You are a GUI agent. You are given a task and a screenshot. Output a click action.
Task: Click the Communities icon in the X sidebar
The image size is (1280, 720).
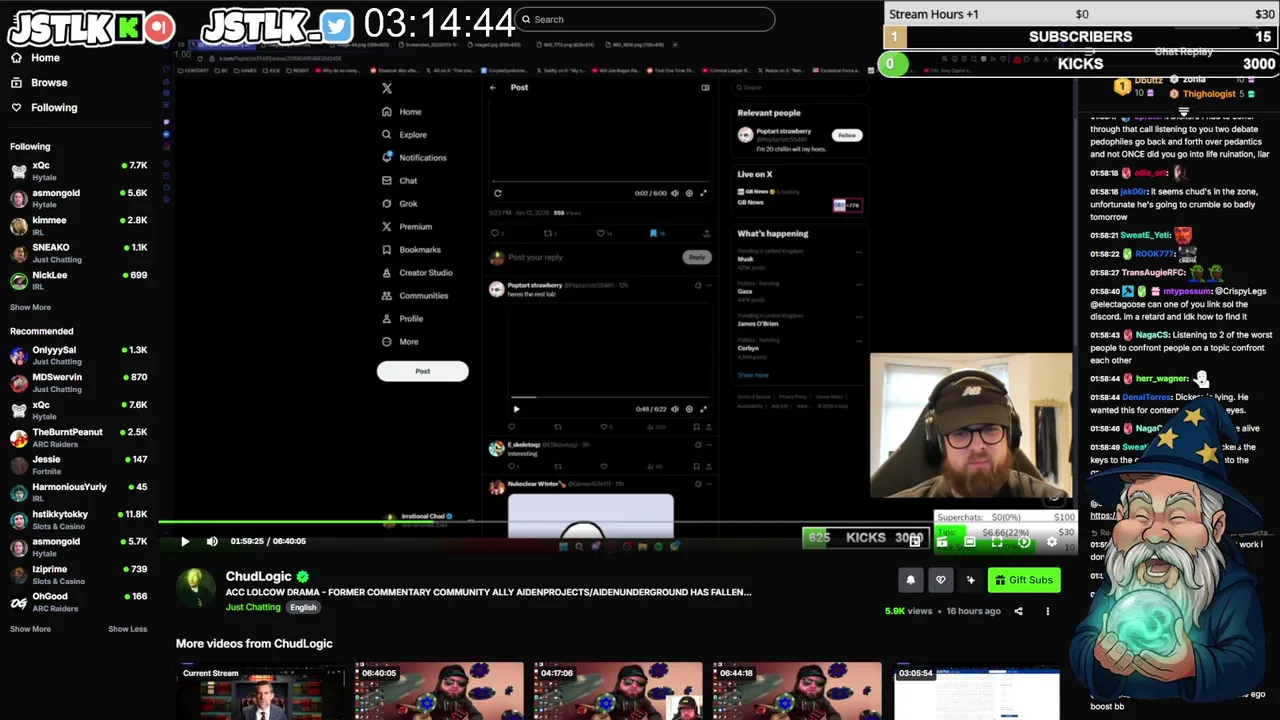point(387,295)
